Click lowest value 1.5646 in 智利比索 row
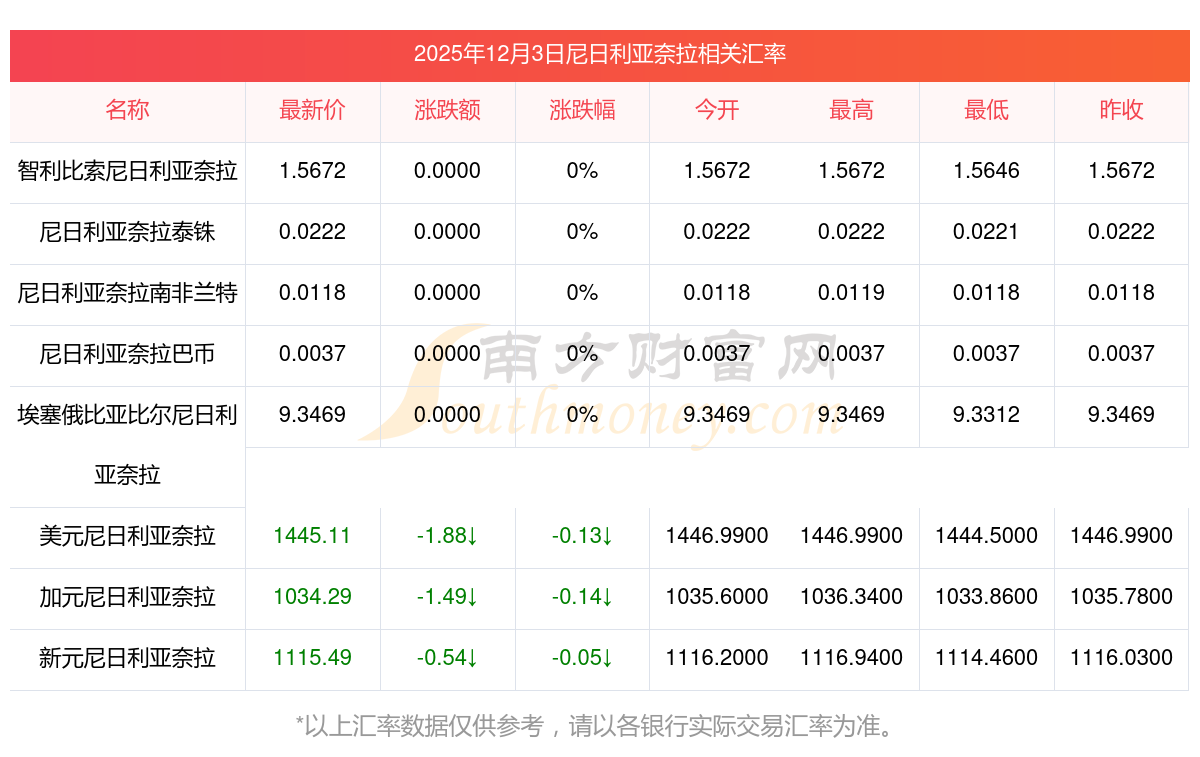 pyautogui.click(x=986, y=171)
